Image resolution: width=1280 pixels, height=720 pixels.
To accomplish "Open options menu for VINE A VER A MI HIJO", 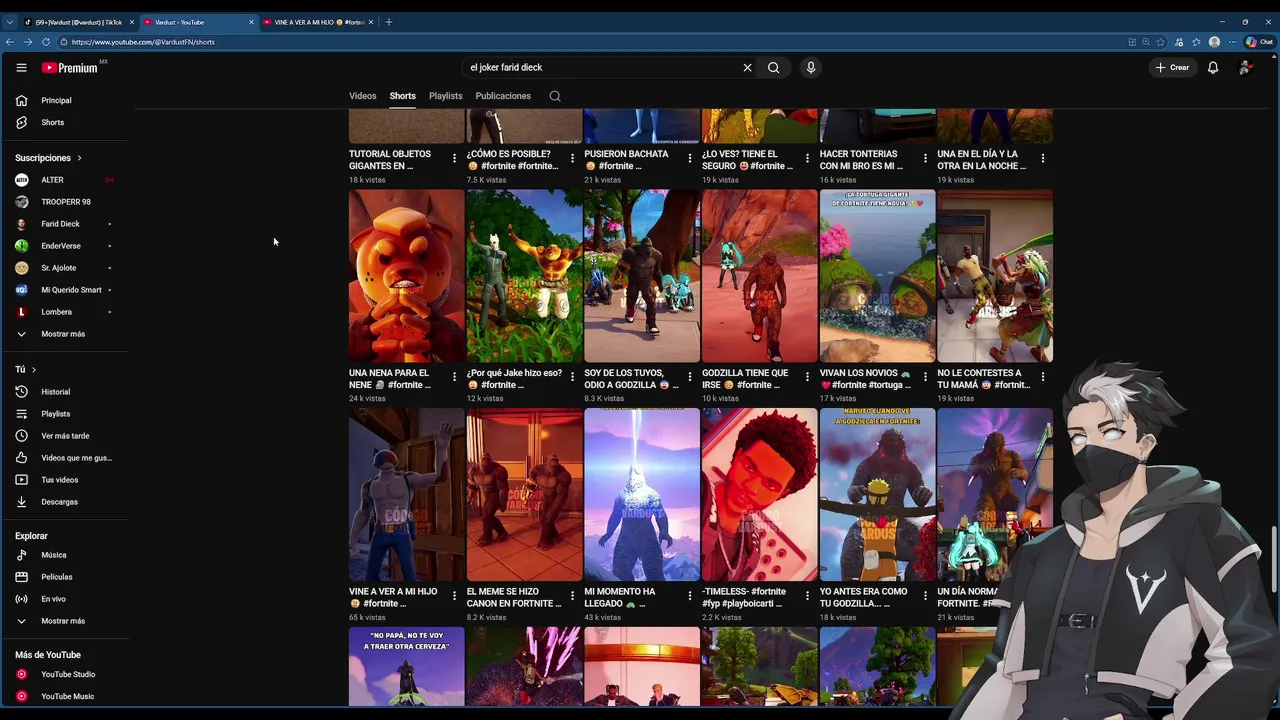I will (454, 596).
